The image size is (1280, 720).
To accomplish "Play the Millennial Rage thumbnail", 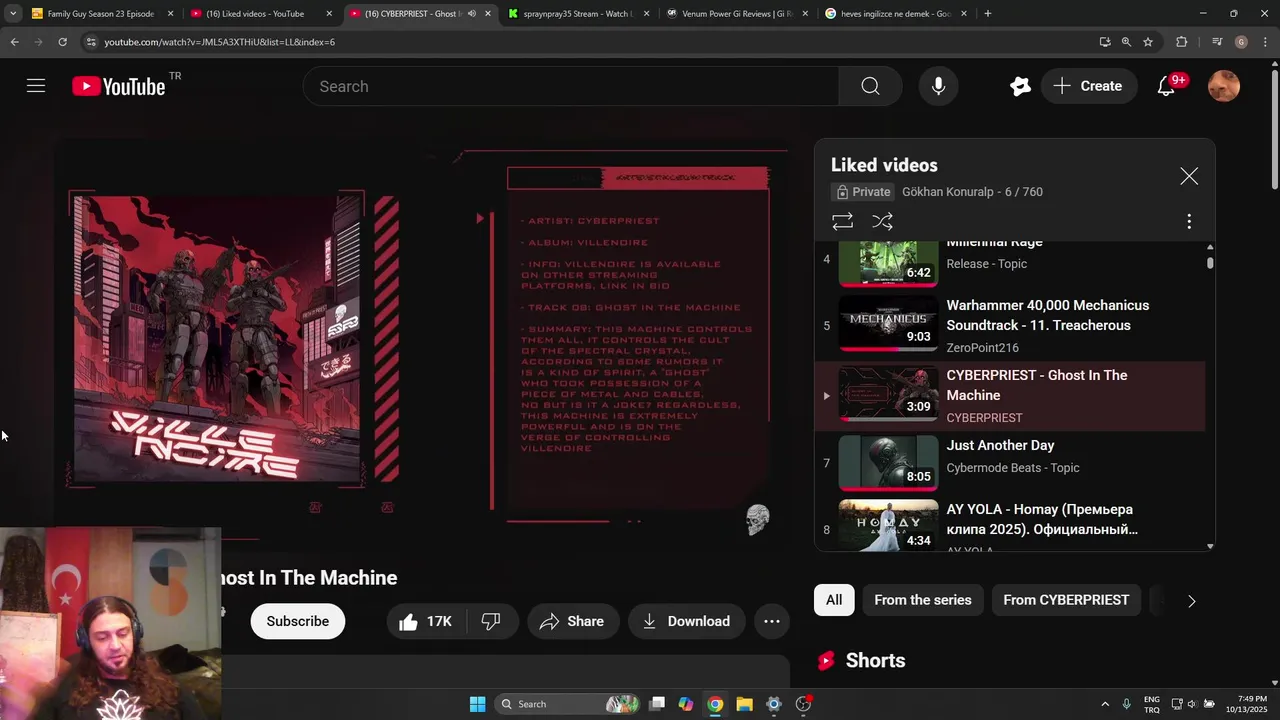I will pos(888,263).
